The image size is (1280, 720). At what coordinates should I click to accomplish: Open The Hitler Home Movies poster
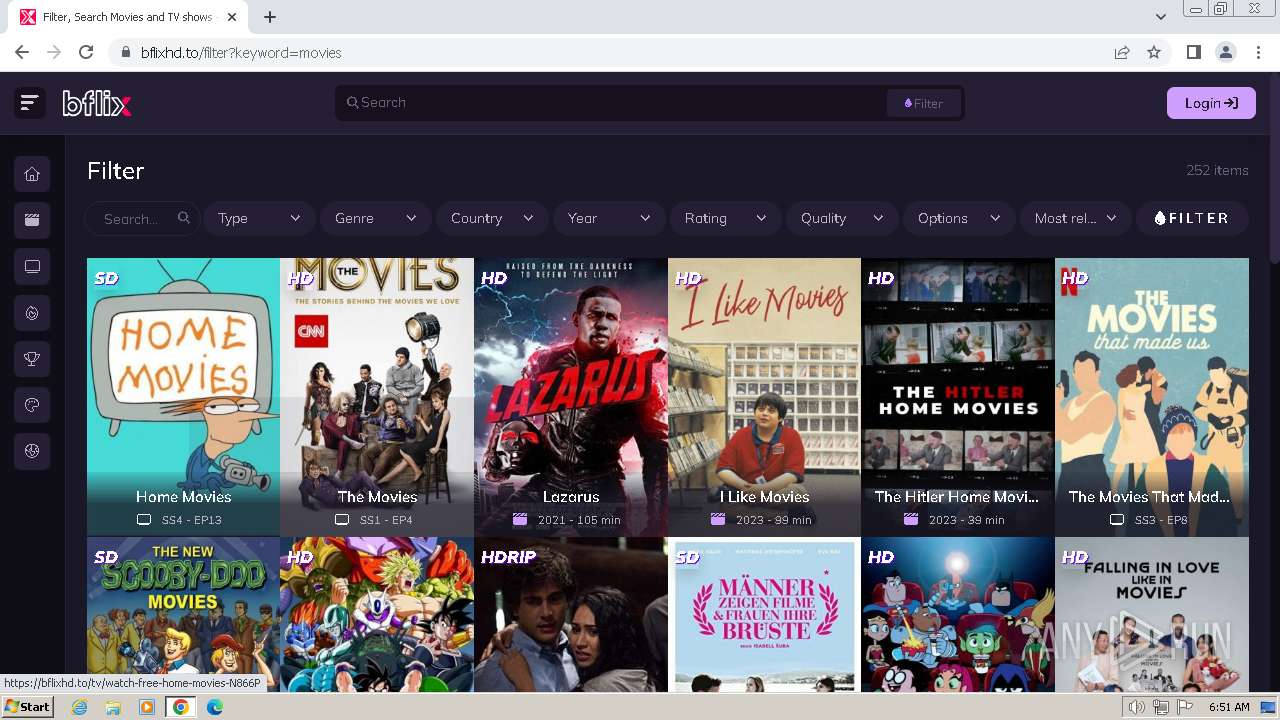coord(958,397)
